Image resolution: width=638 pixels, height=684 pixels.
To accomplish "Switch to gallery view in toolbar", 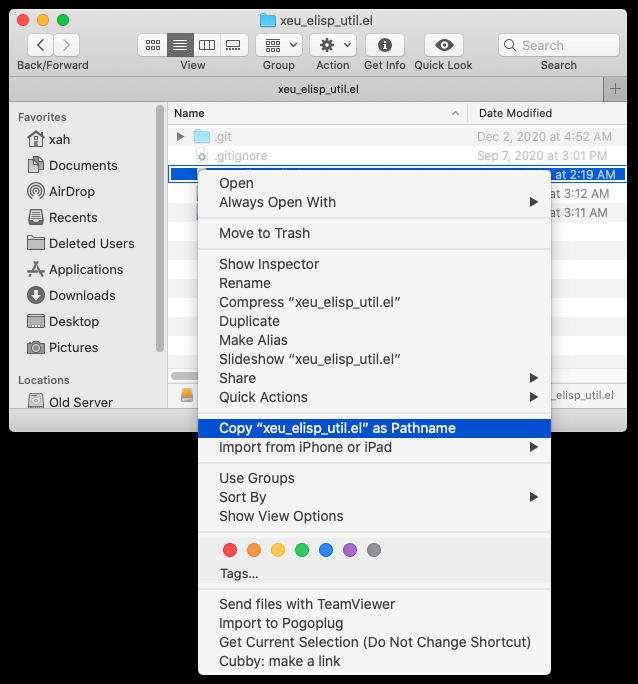I will [234, 45].
